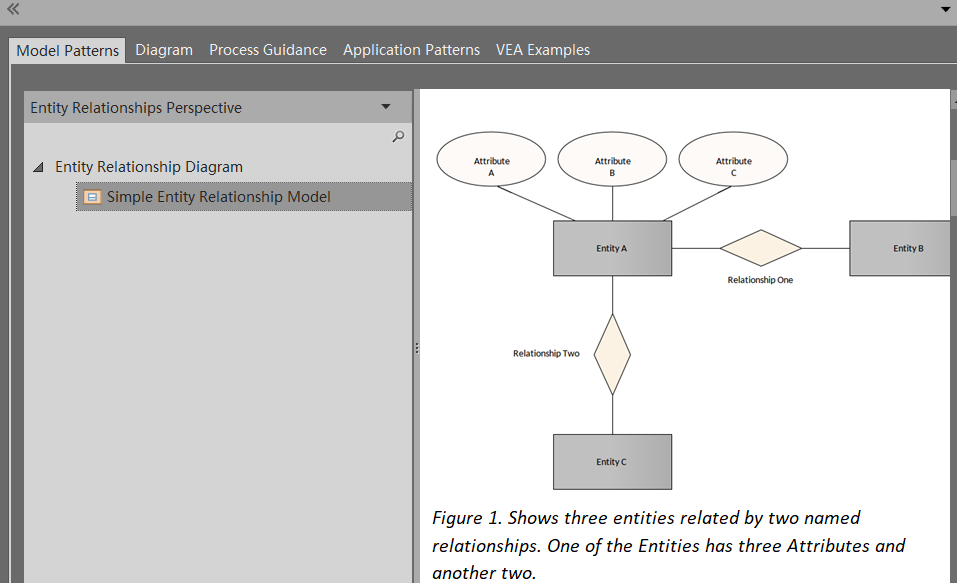Click the Entity A rectangle in the diagram
957x583 pixels.
(x=611, y=247)
